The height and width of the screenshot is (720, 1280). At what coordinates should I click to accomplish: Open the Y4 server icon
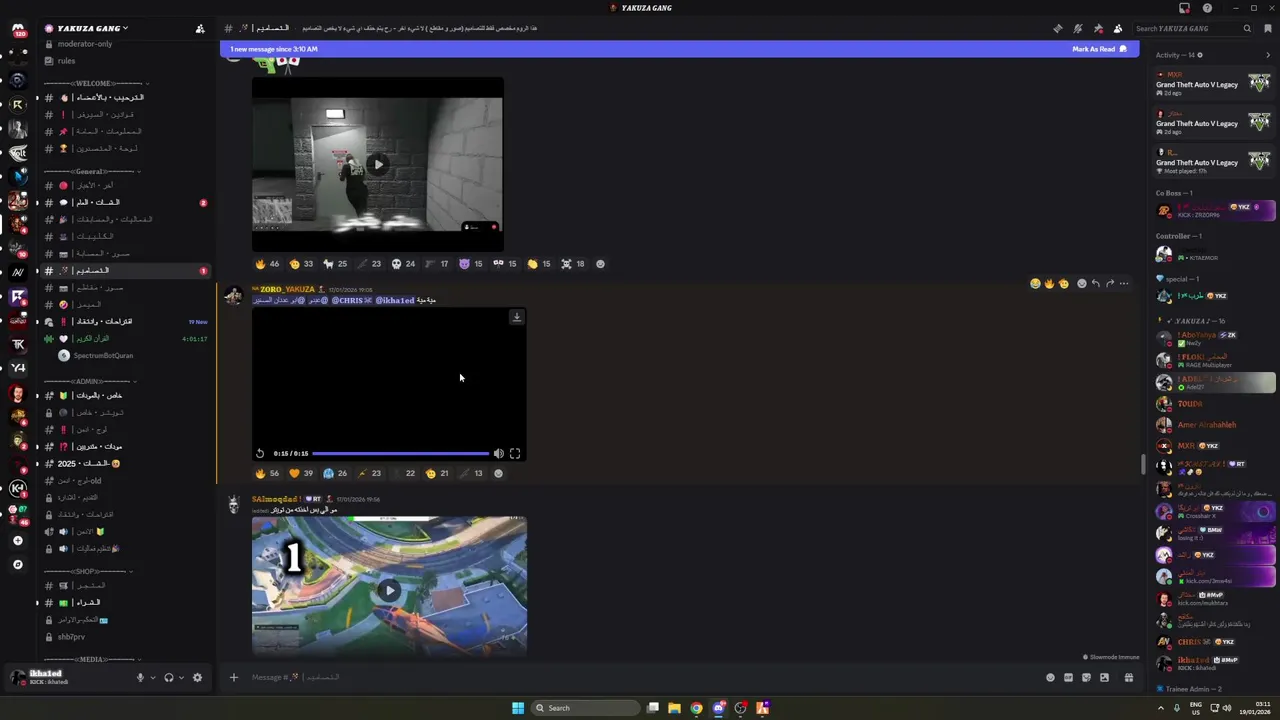tap(17, 368)
